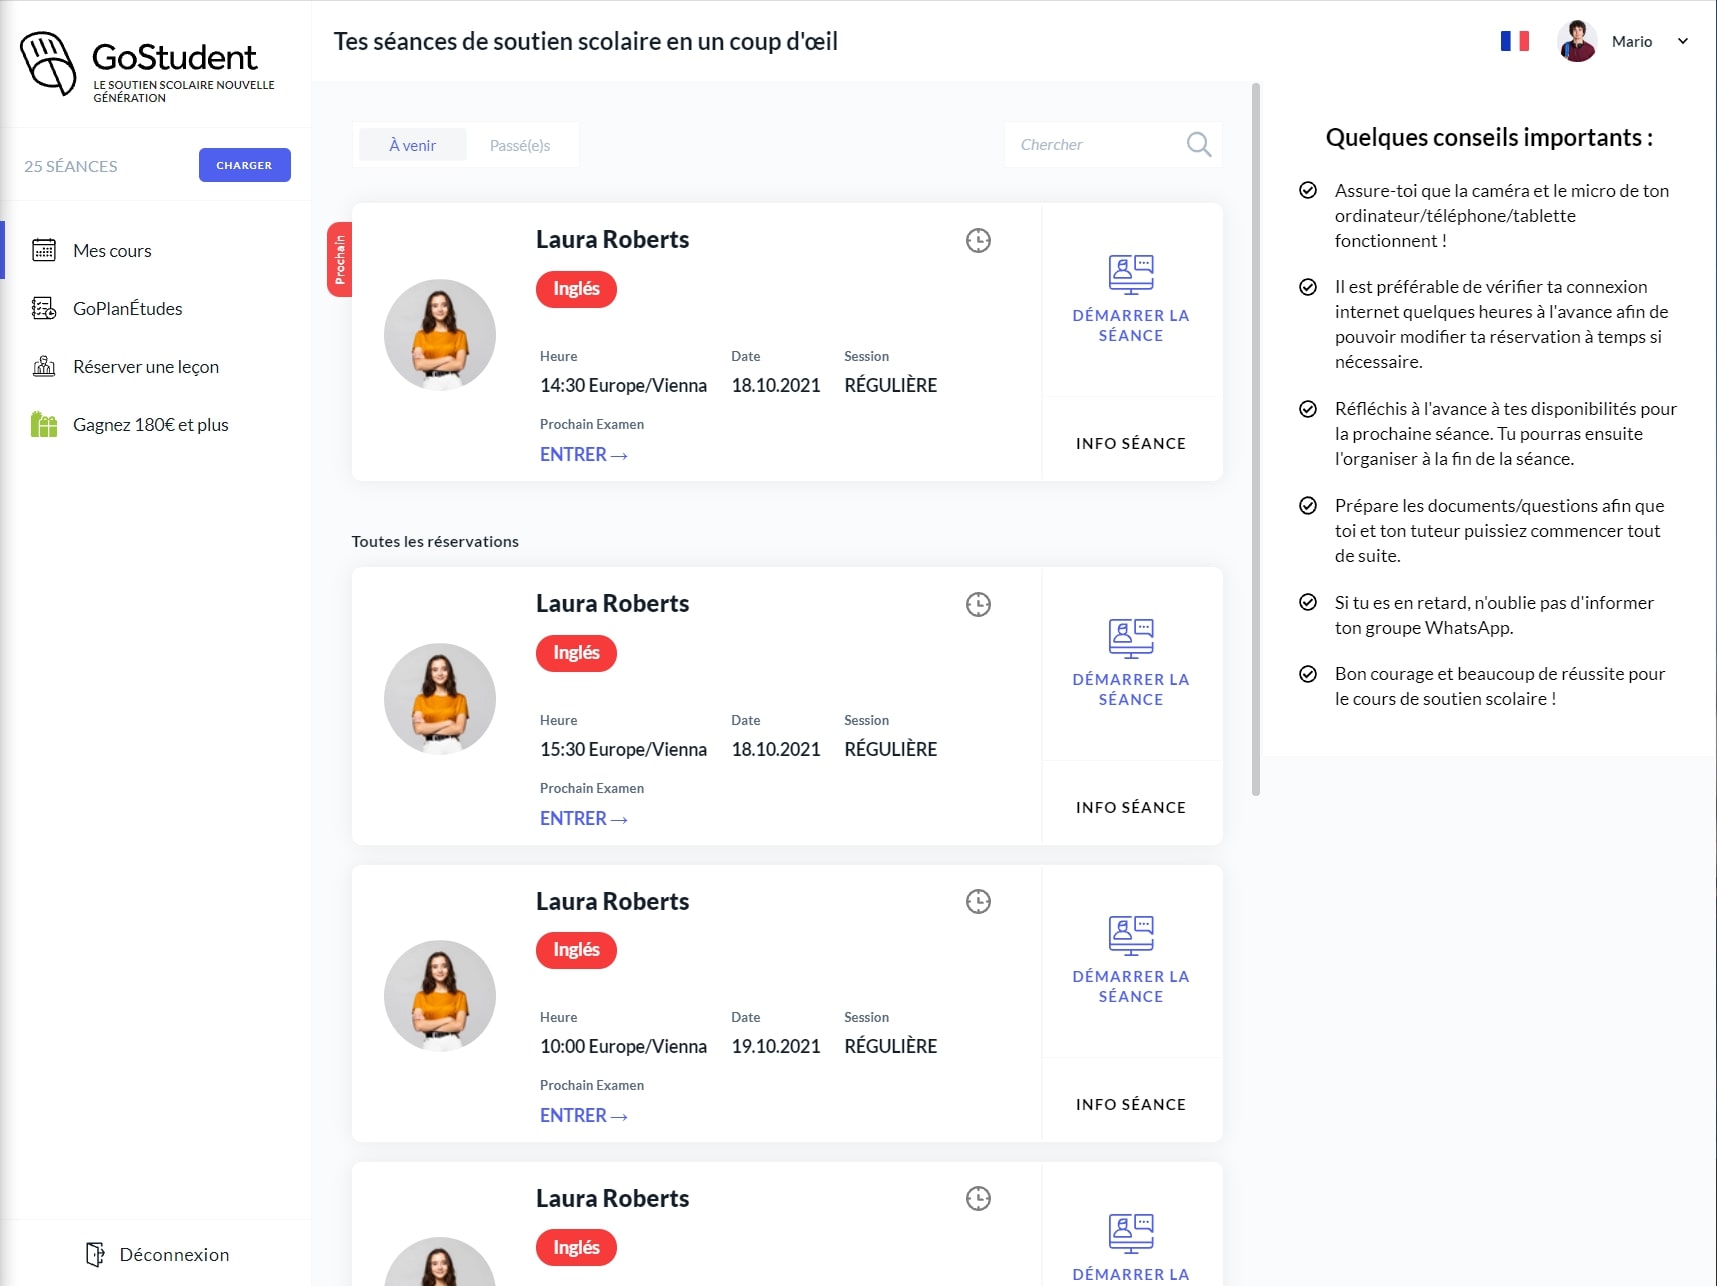
Task: Click the 'Quelques conseils importants :' heading
Action: (x=1489, y=137)
